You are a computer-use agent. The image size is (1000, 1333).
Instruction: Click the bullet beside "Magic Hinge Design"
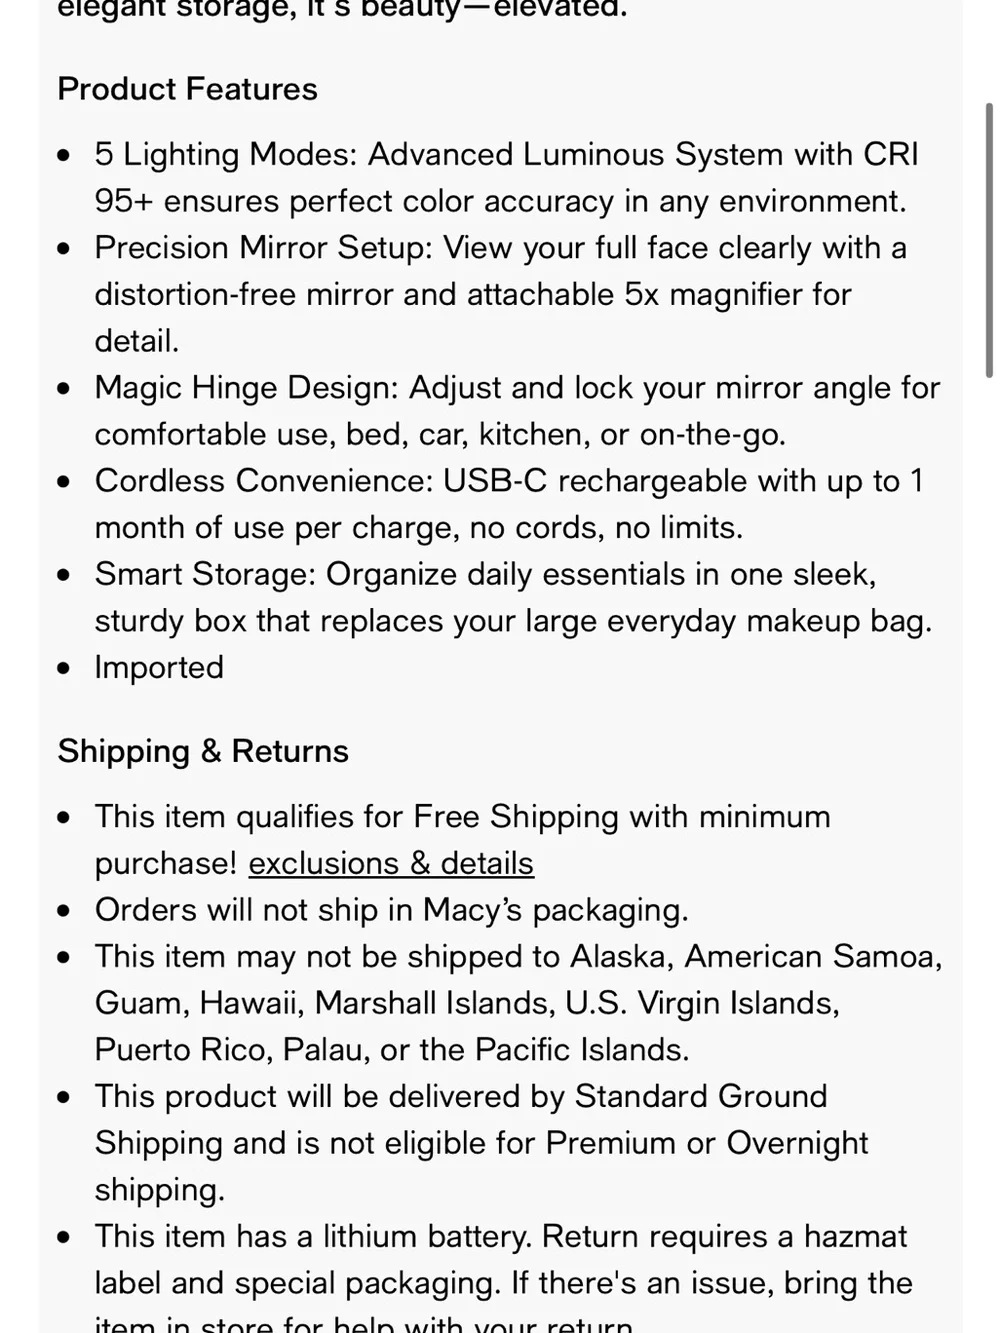coord(64,388)
